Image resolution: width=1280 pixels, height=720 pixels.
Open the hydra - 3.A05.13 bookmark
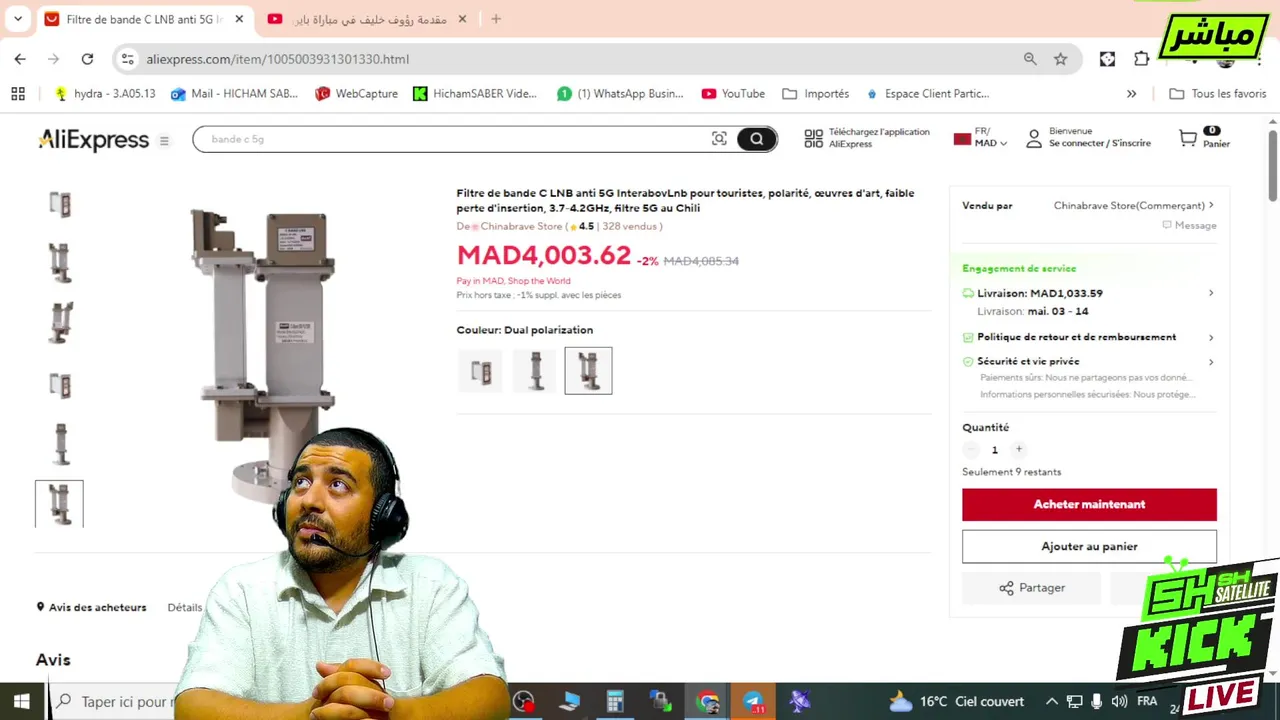pos(105,94)
